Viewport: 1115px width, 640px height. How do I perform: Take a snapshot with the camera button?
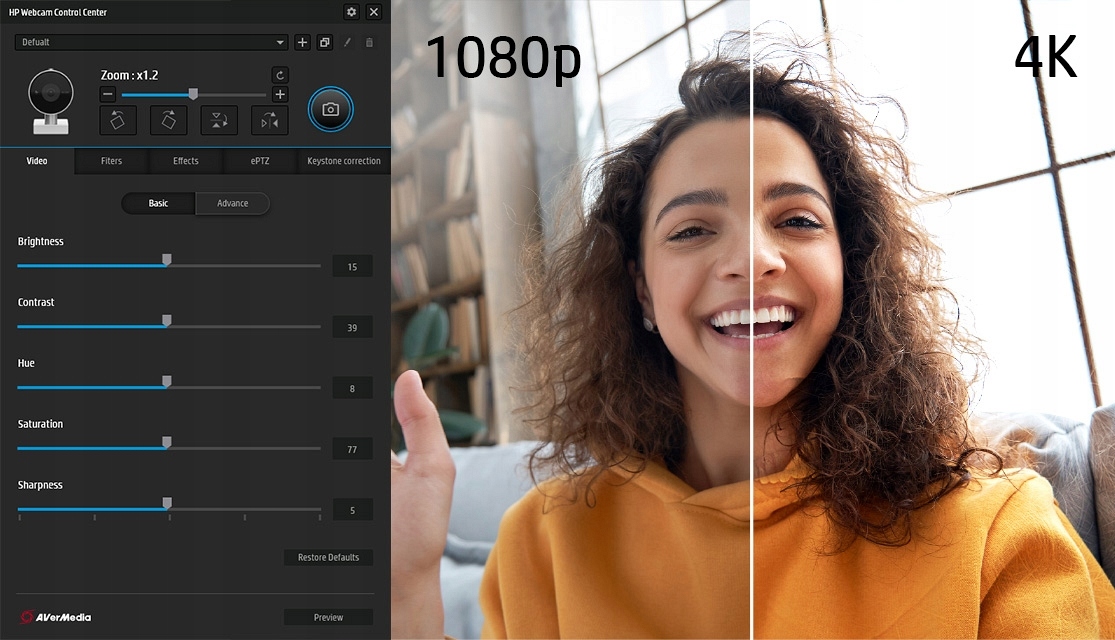coord(331,109)
